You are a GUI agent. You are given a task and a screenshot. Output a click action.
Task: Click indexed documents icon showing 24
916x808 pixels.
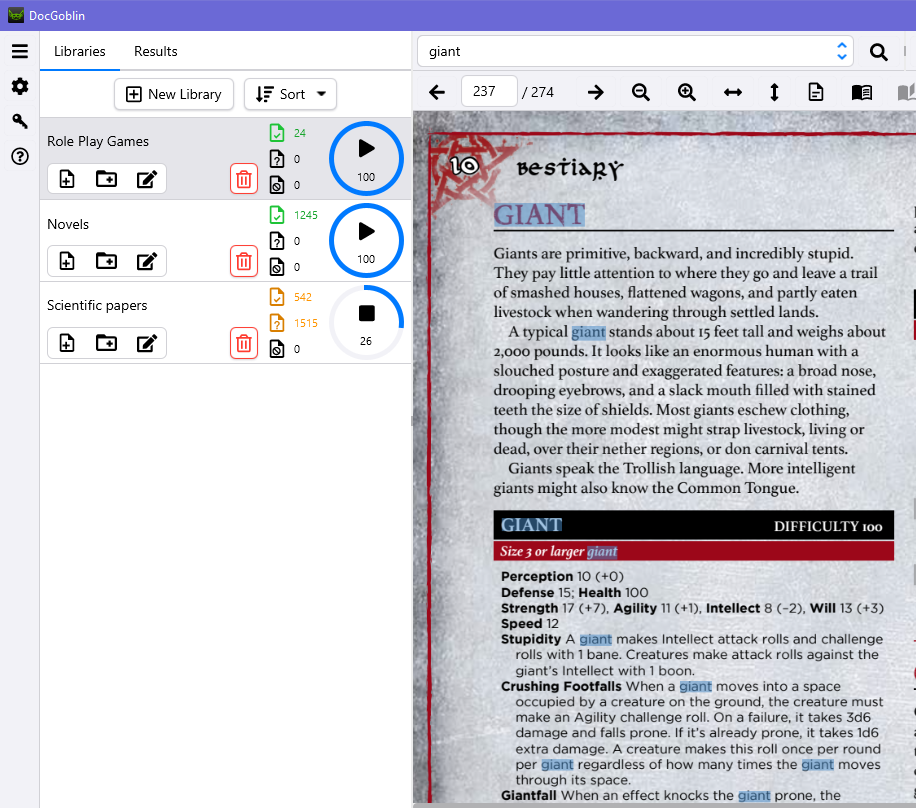coord(277,133)
